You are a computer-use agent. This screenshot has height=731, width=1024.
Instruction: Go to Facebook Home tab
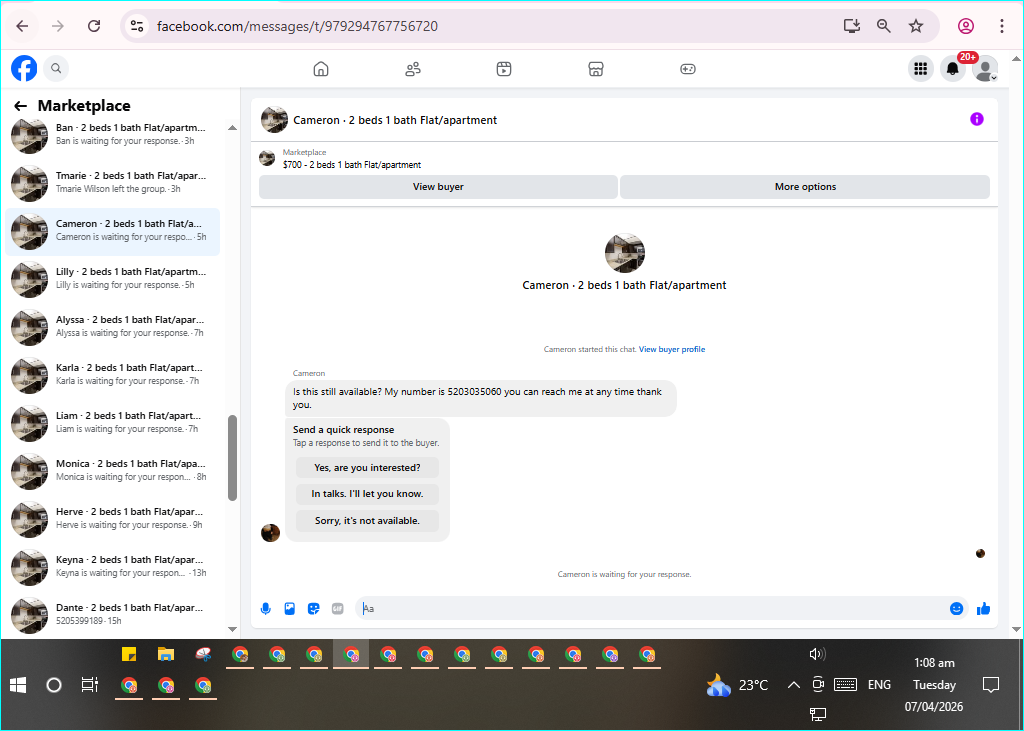click(x=321, y=69)
